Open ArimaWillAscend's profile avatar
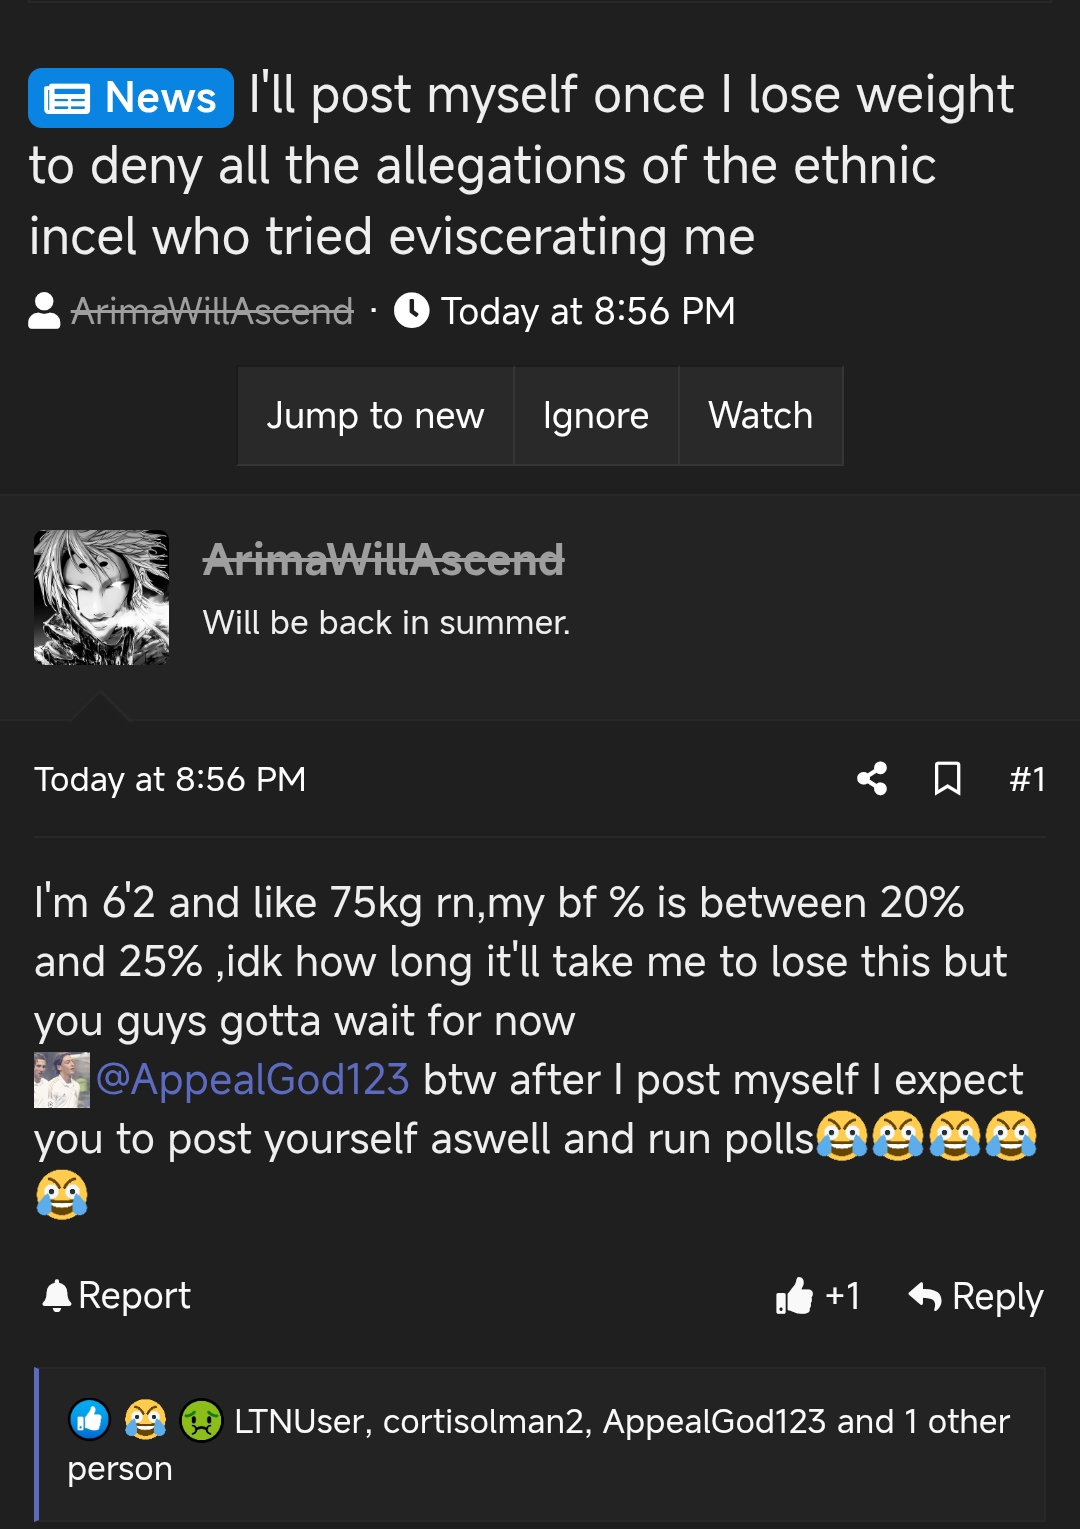The width and height of the screenshot is (1080, 1529). [x=101, y=598]
